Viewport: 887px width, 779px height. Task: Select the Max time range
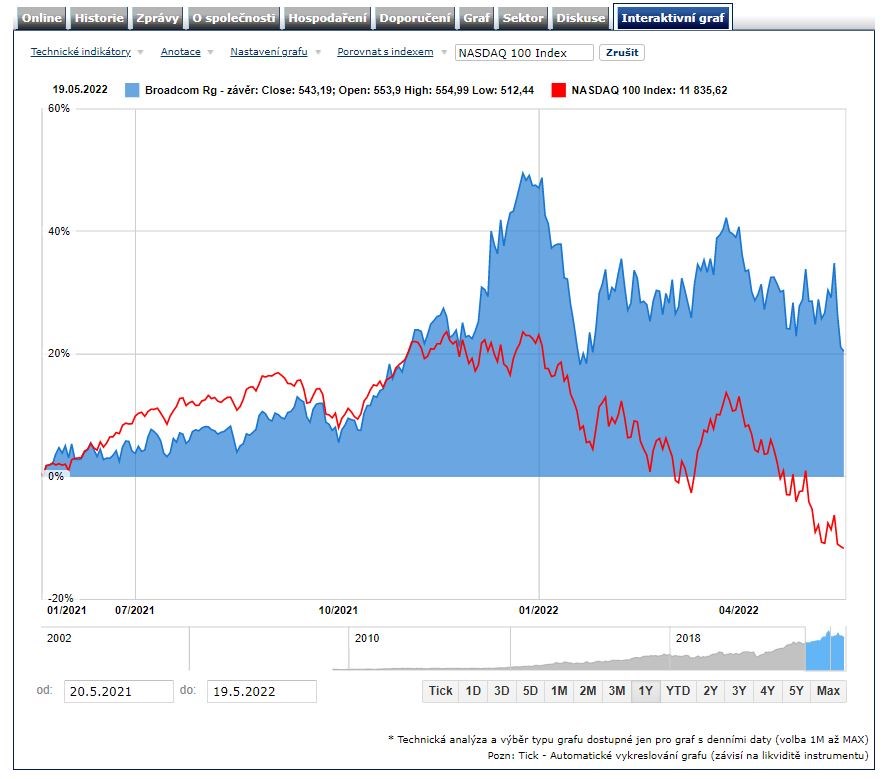pyautogui.click(x=828, y=691)
